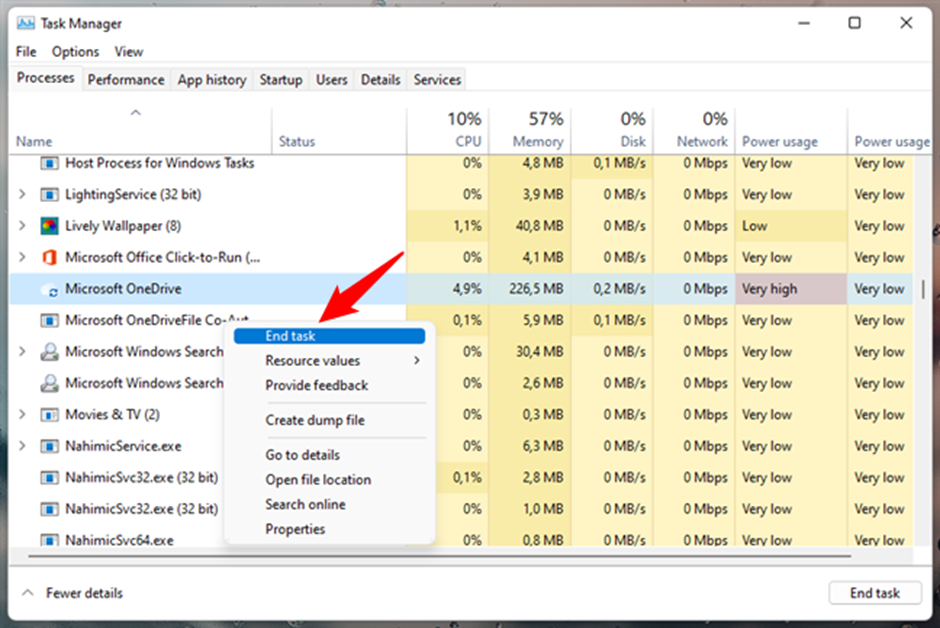Click the vertical scrollbar thumb
Screen dimensions: 940x628
pos(923,289)
